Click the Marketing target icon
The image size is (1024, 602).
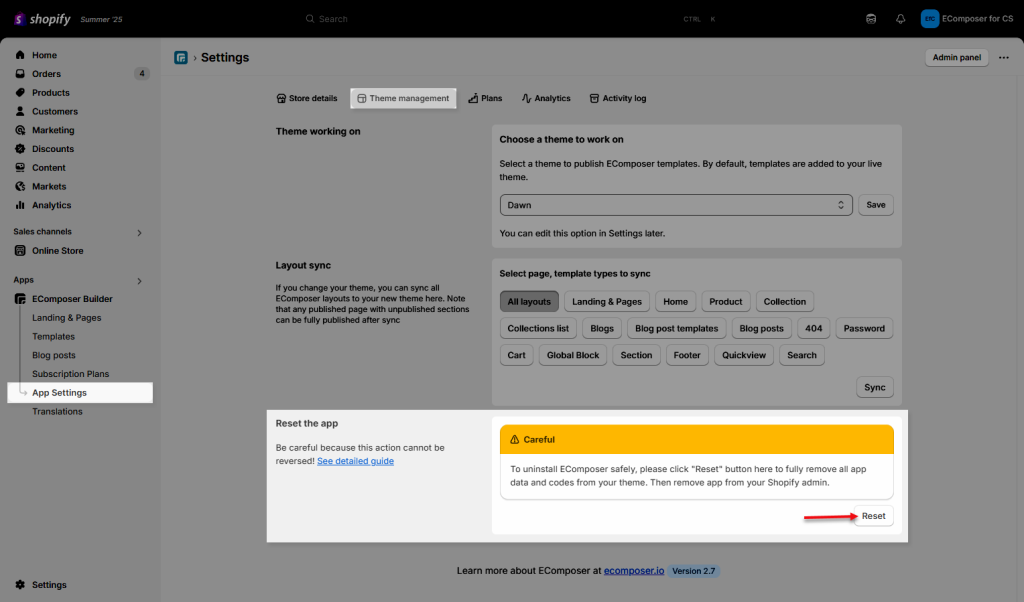tap(20, 130)
